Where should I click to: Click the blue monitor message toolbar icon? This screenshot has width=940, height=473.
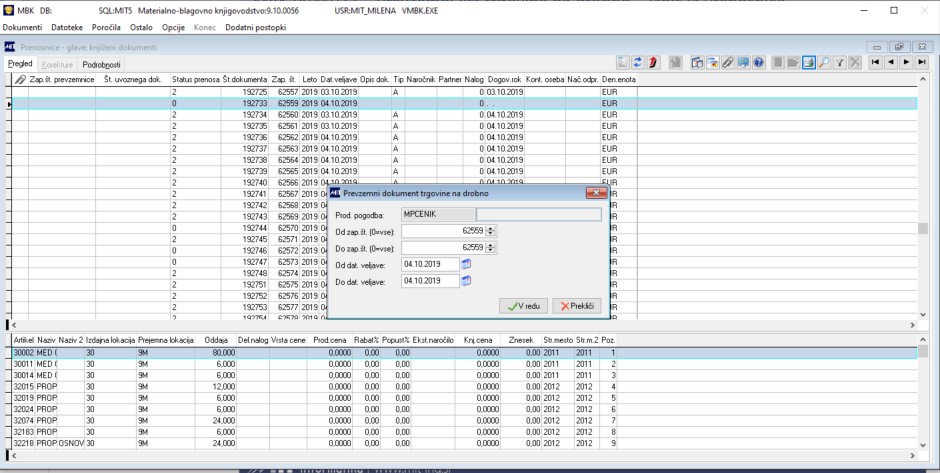coord(743,62)
